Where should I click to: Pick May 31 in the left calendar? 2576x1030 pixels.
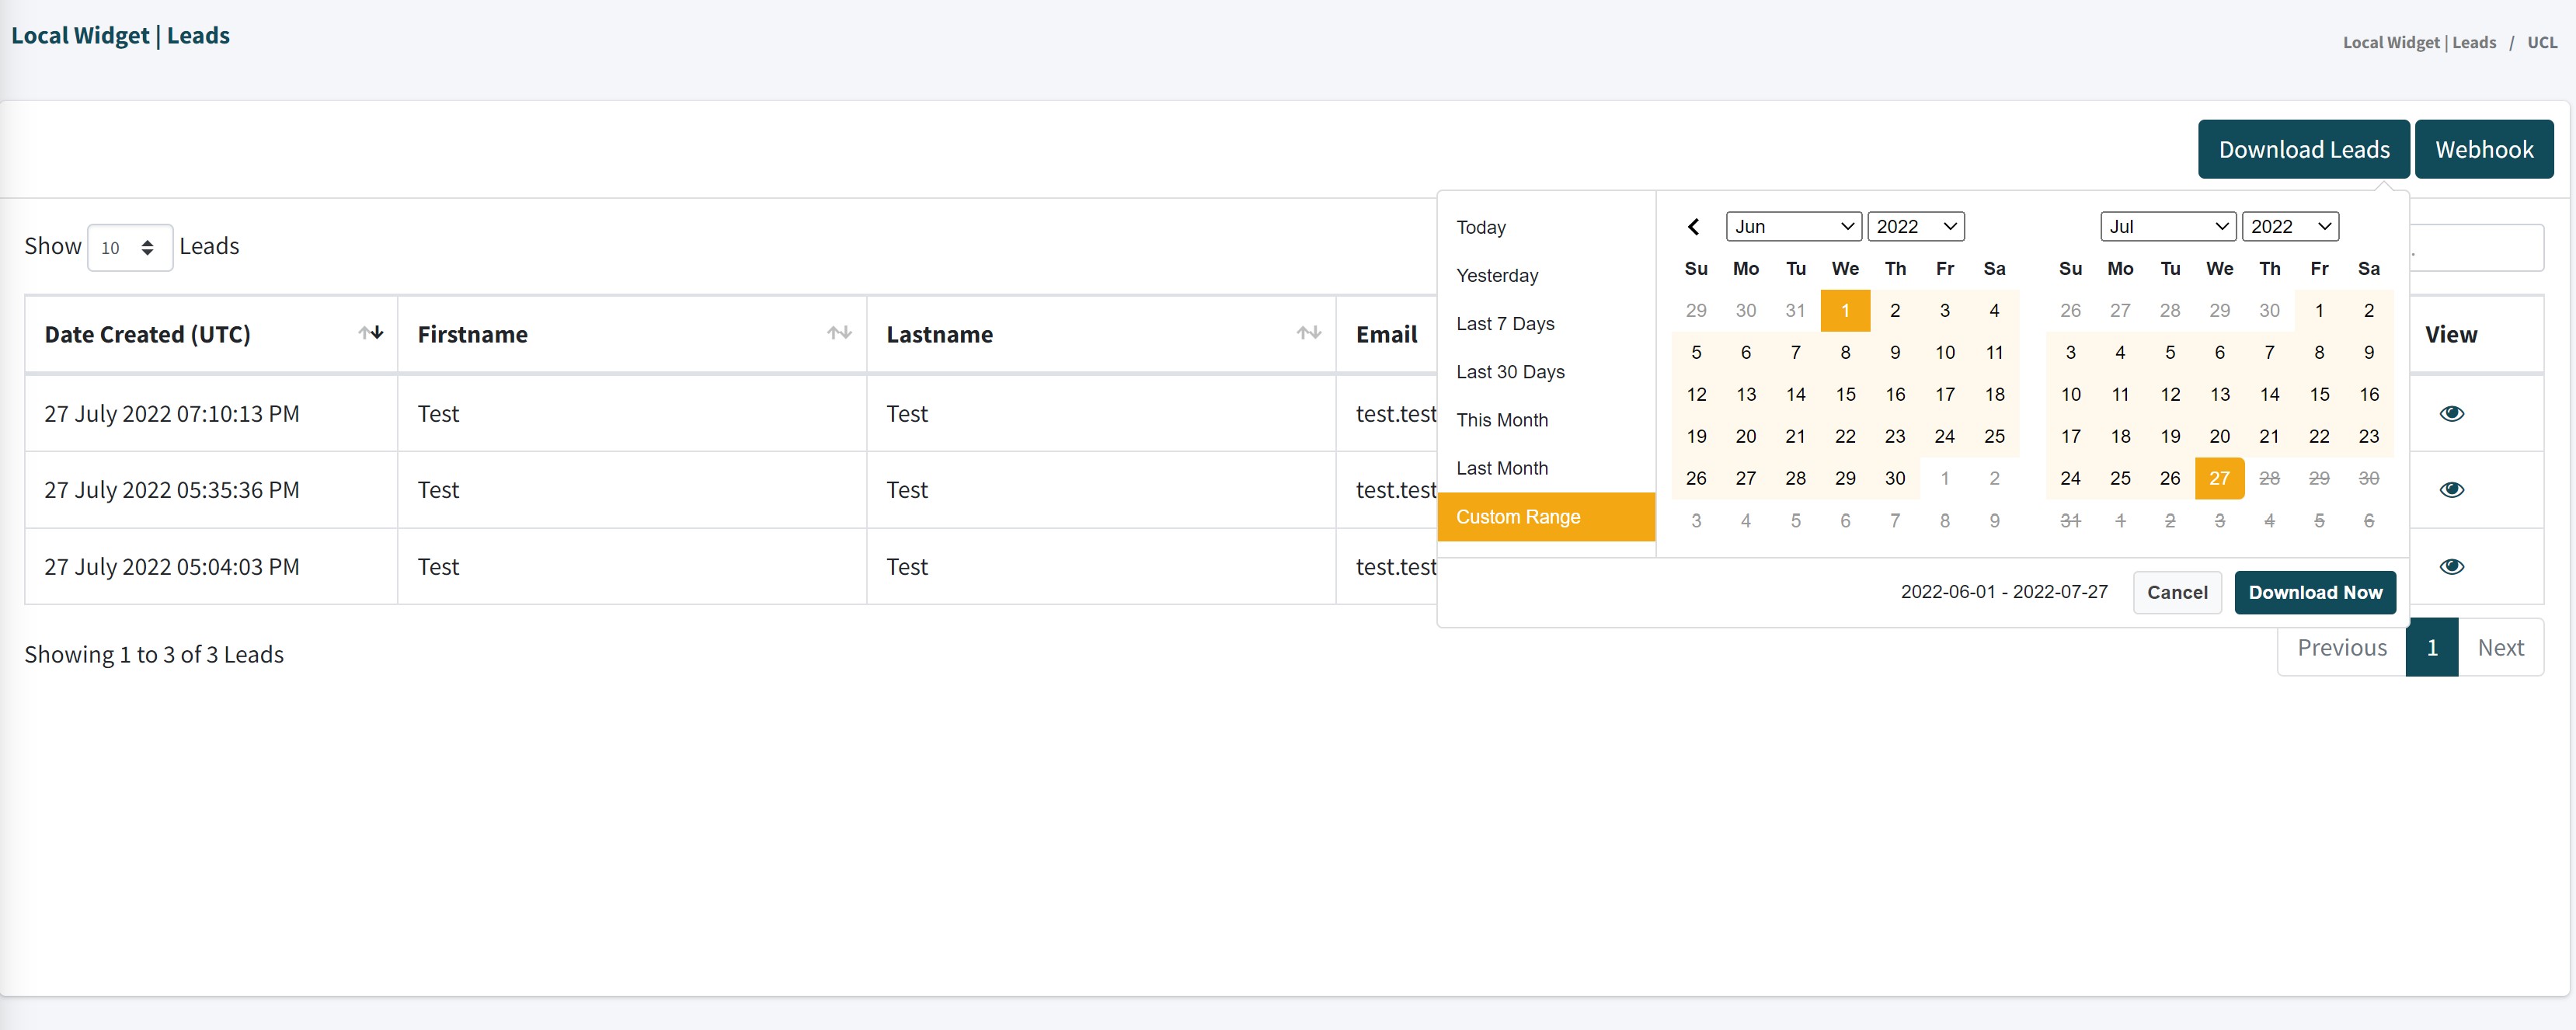coord(1795,310)
